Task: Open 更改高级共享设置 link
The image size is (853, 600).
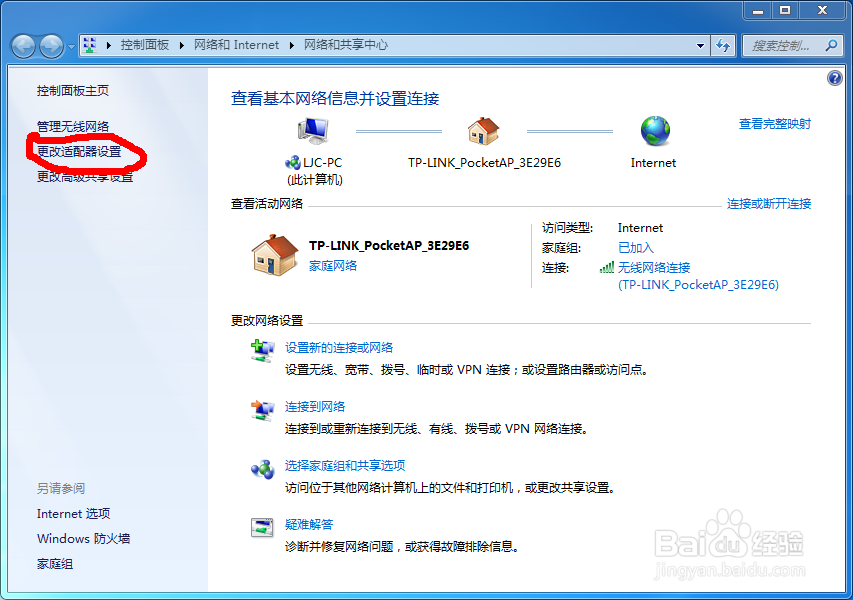Action: pyautogui.click(x=85, y=177)
